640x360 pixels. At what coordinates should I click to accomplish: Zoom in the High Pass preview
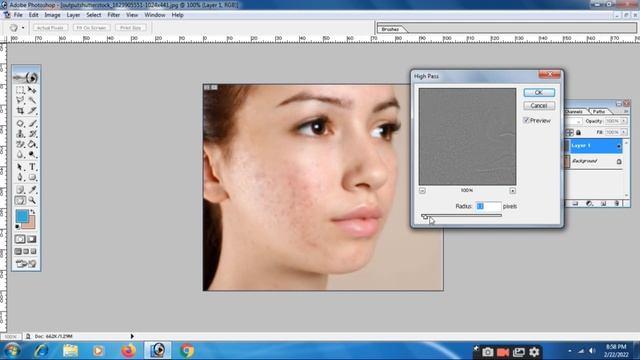point(513,191)
